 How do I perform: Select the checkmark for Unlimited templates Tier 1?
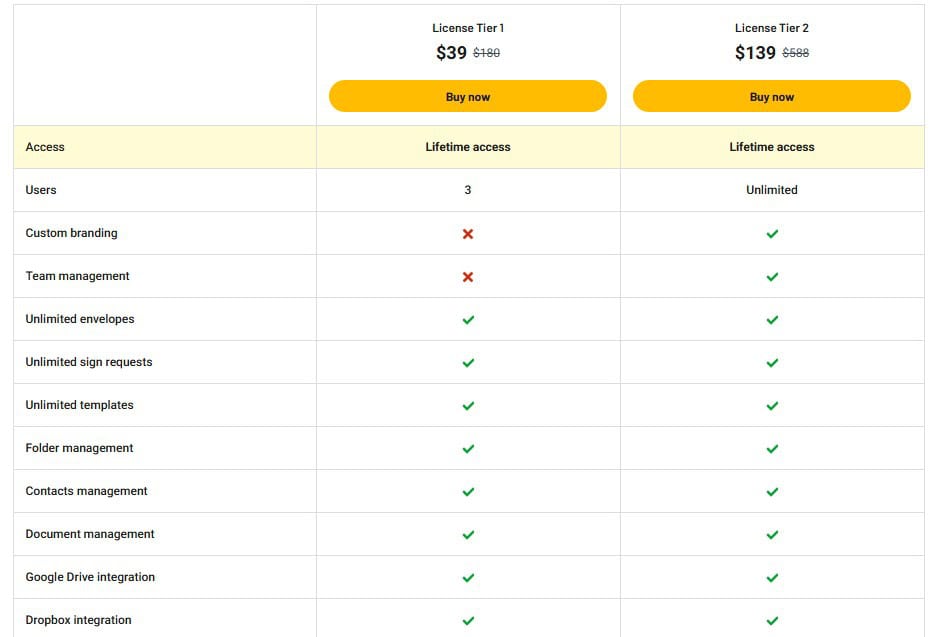tap(467, 405)
